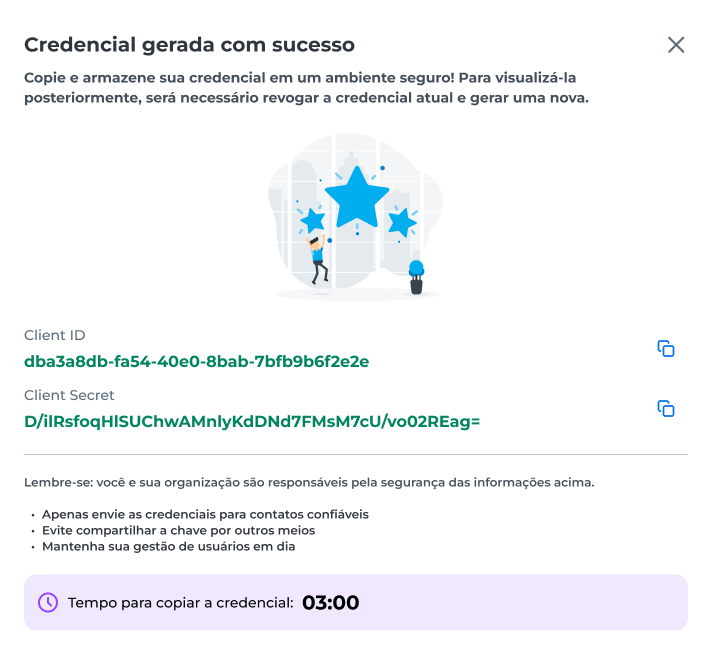Click the large blue star illustration
712x663 pixels.
coord(357,198)
